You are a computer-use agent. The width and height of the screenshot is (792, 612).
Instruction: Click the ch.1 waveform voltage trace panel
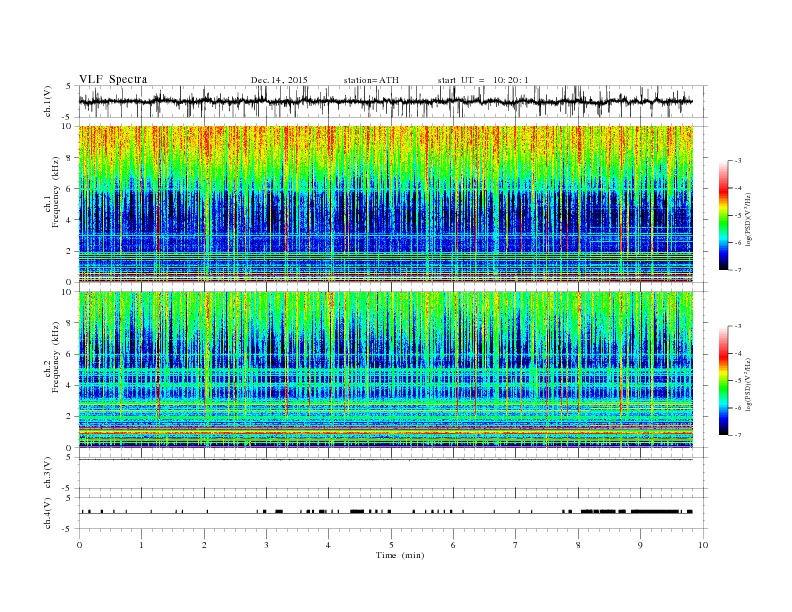[x=393, y=101]
